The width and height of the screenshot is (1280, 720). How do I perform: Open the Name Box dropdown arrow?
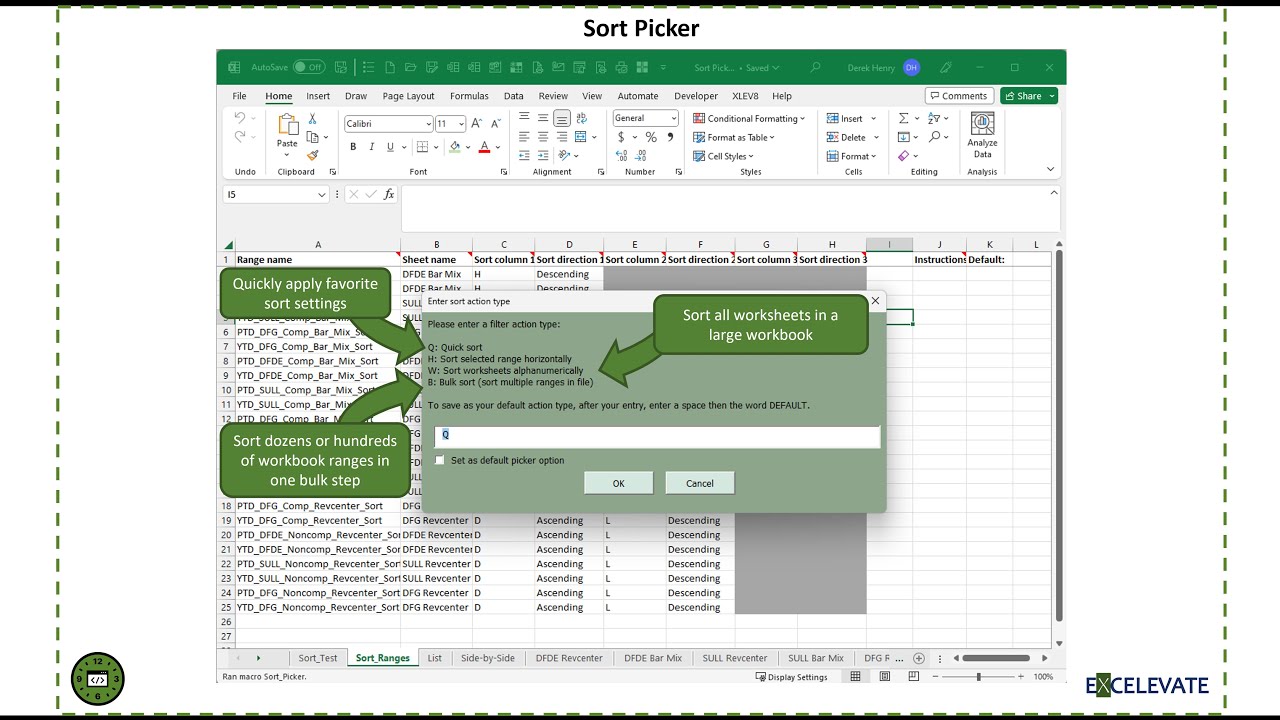pos(321,194)
